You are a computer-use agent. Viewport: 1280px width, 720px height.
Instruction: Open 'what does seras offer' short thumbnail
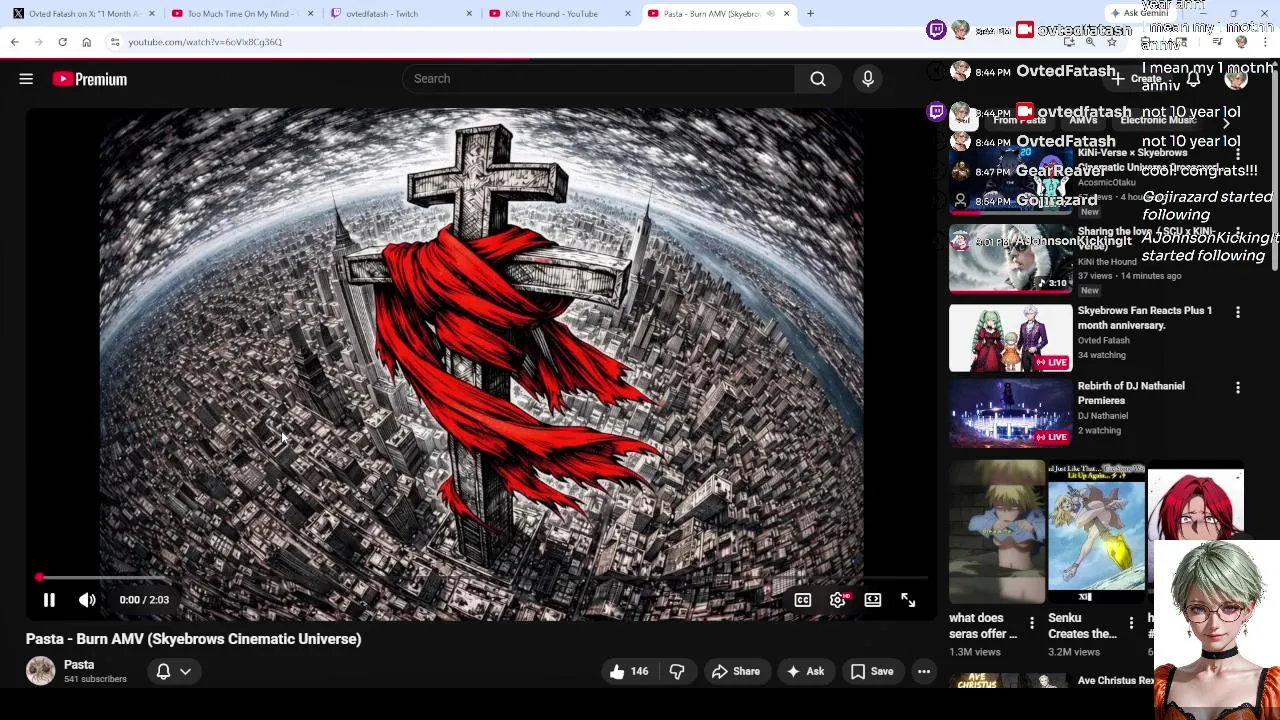997,534
